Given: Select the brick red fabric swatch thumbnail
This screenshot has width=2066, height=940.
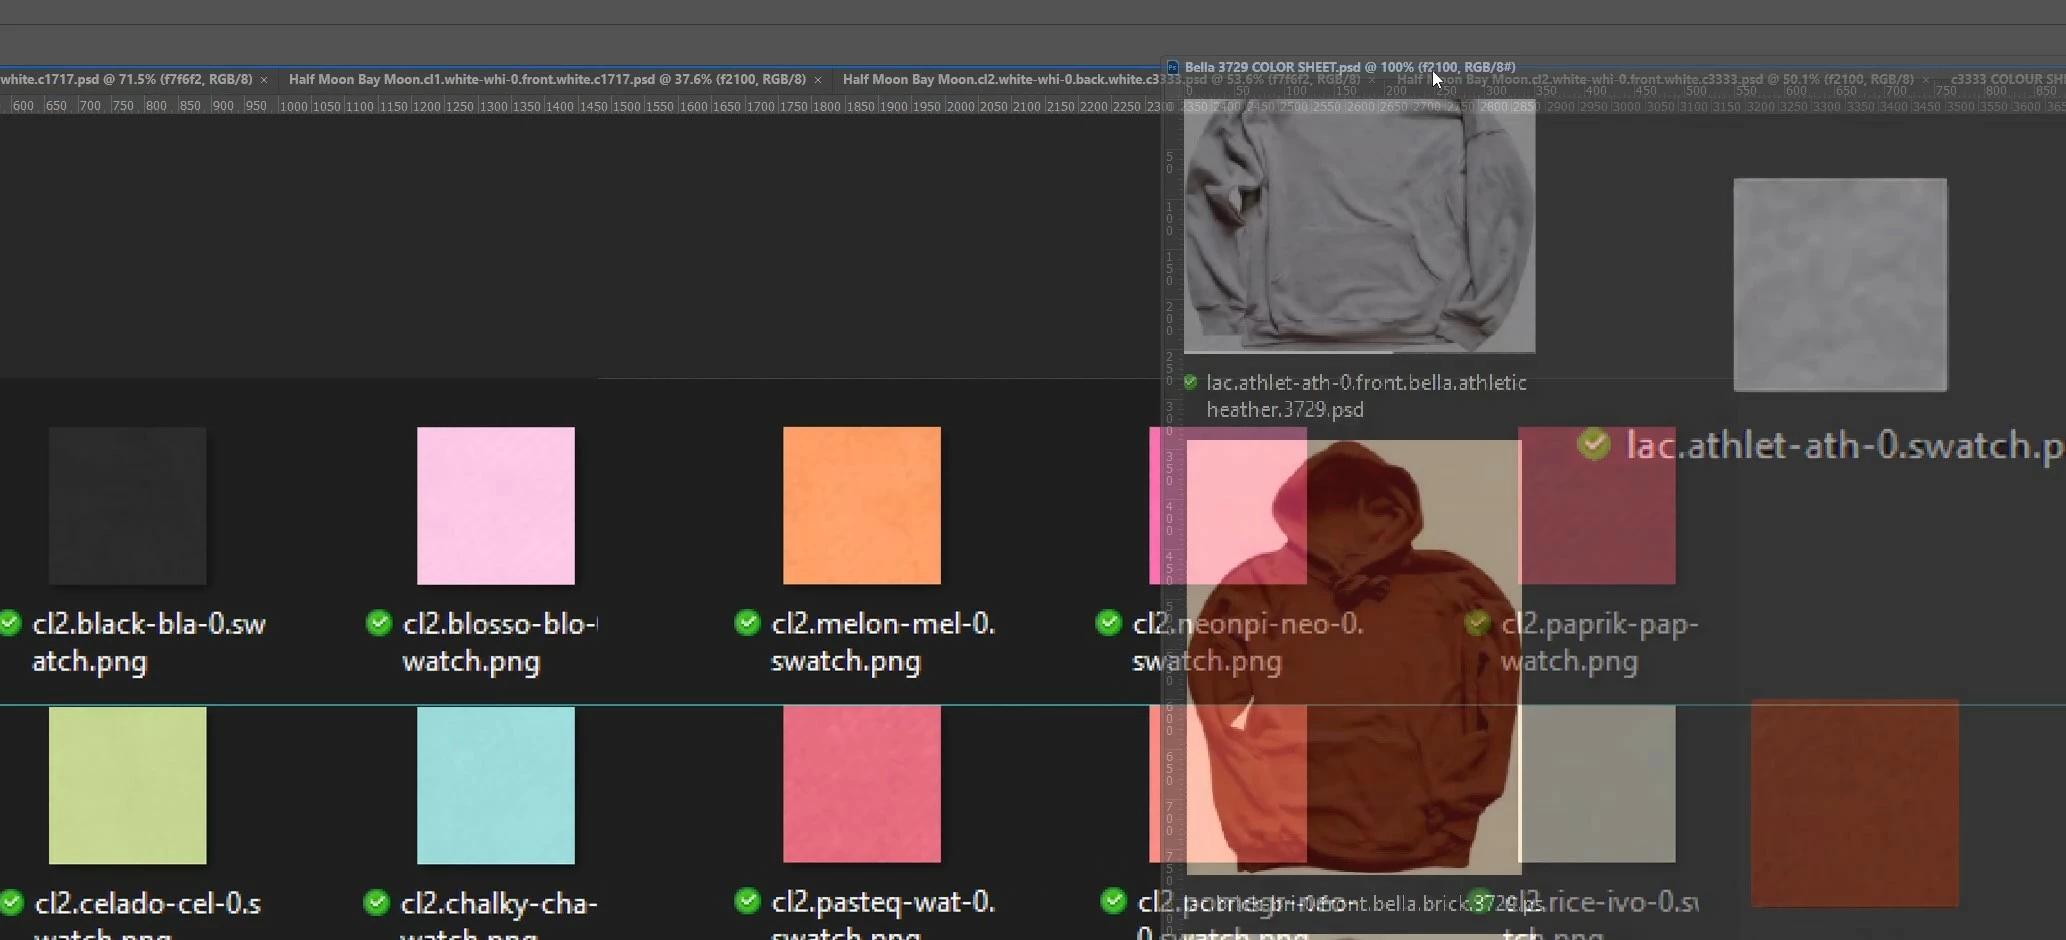Looking at the screenshot, I should (1855, 803).
